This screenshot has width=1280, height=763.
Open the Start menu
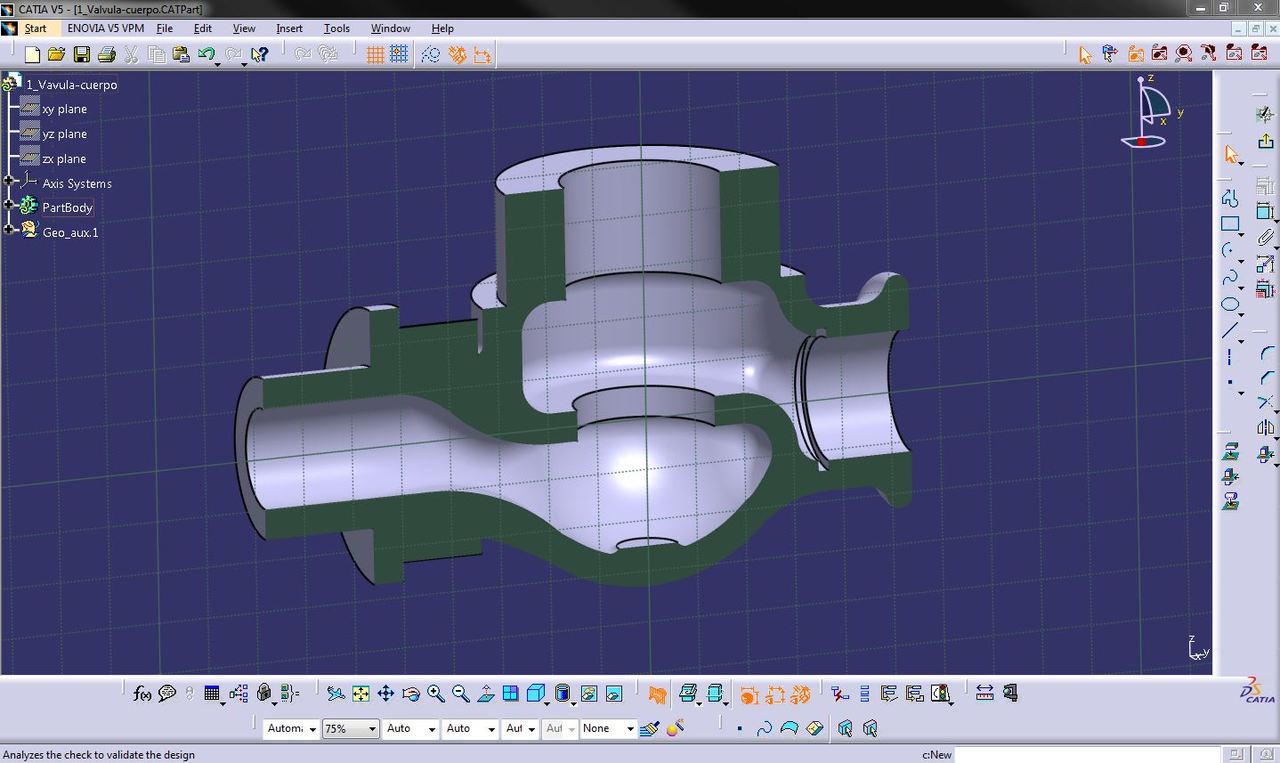click(35, 28)
